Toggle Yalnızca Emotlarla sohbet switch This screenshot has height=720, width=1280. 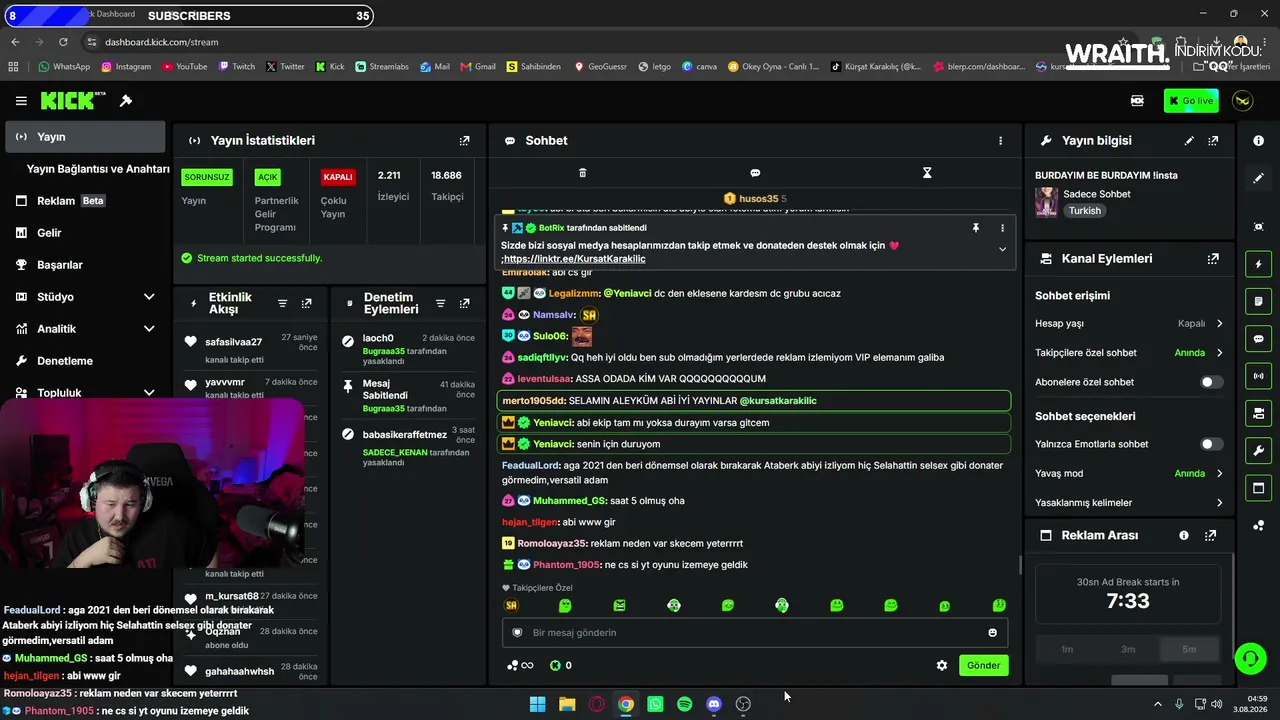[x=1211, y=444]
